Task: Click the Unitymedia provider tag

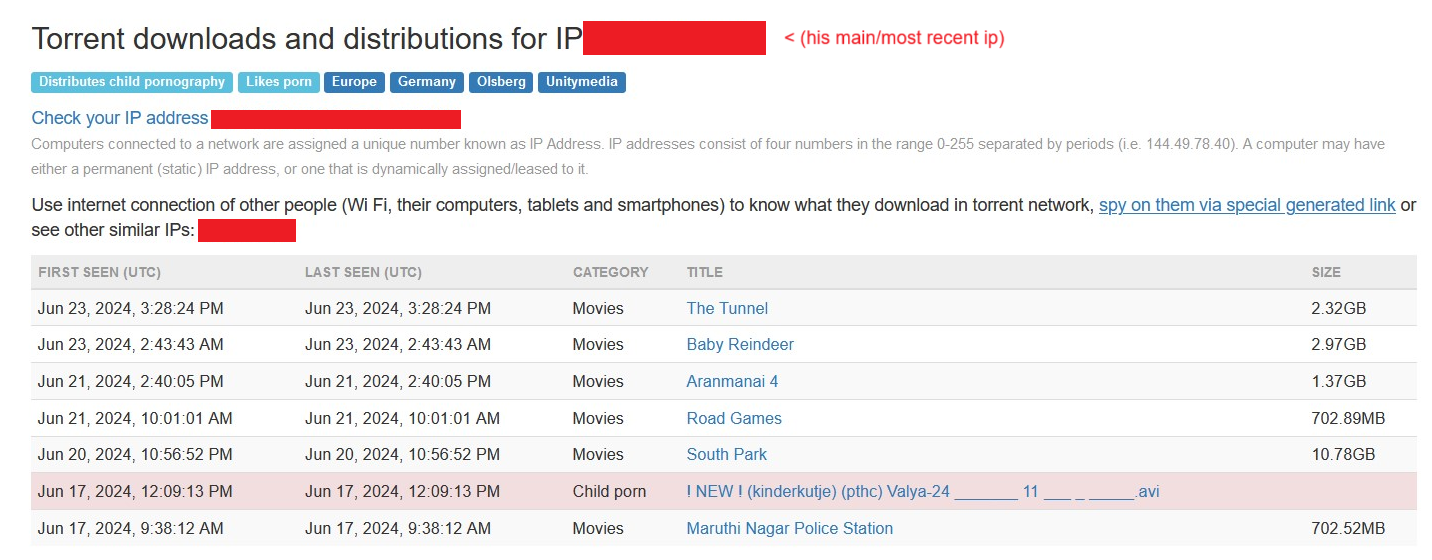Action: pyautogui.click(x=581, y=82)
